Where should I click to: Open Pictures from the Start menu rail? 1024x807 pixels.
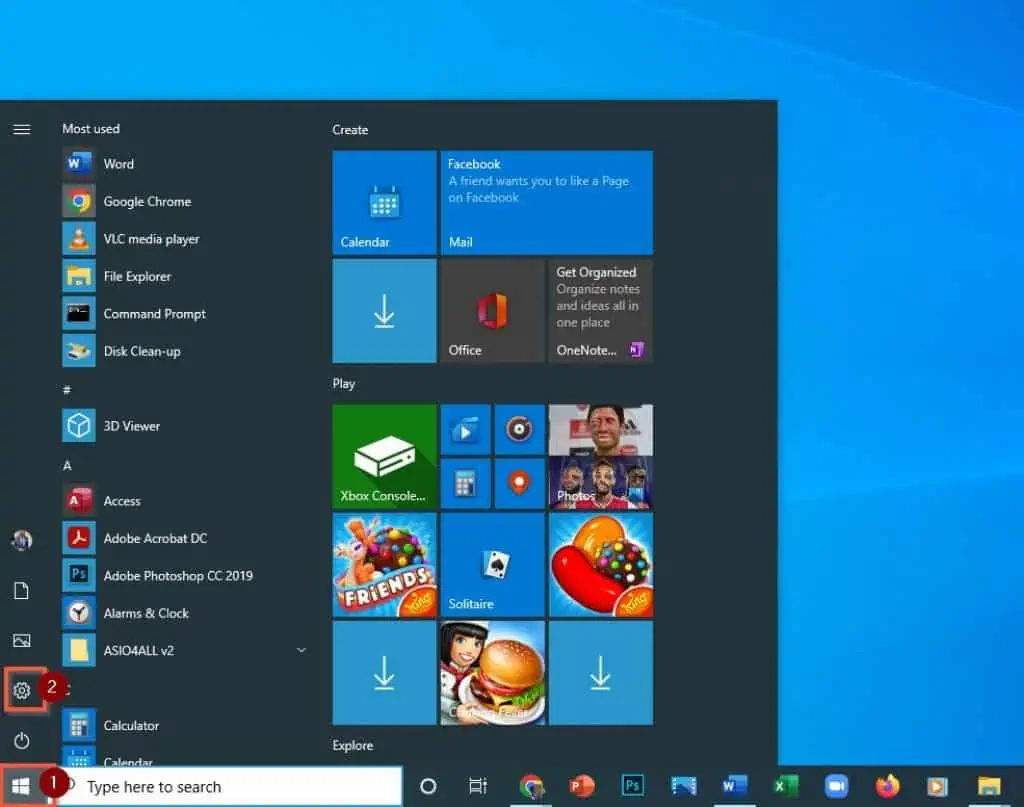(x=22, y=641)
